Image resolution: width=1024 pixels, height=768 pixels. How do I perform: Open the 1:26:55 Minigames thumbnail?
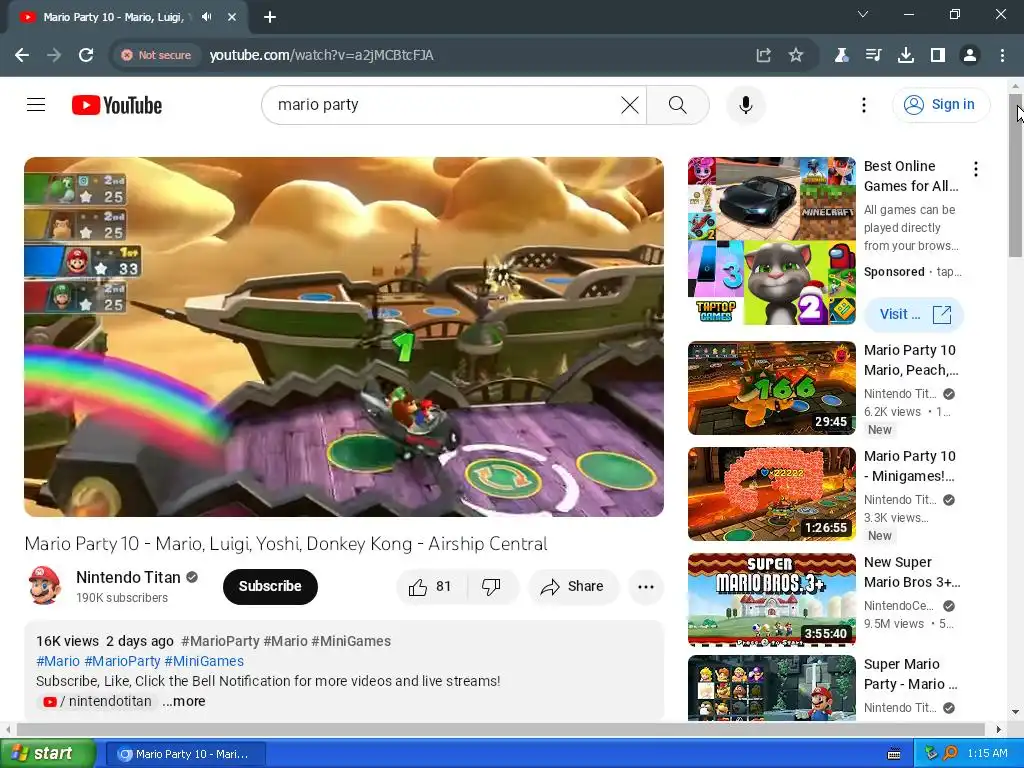(x=771, y=494)
